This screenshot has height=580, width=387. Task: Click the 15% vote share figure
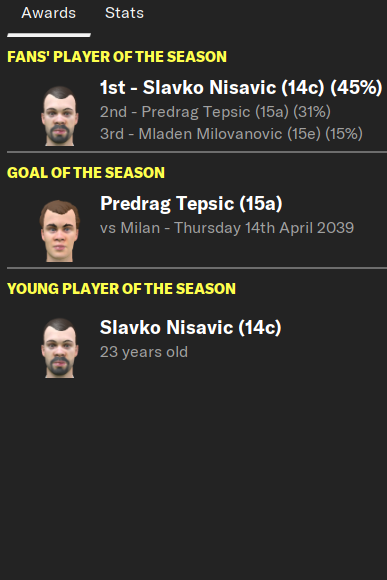[344, 134]
